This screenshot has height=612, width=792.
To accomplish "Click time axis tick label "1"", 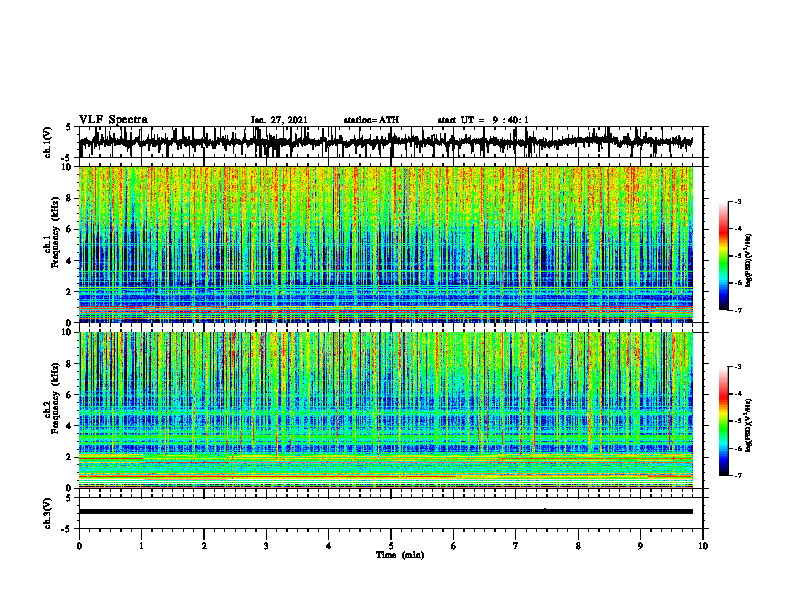I will click(141, 546).
